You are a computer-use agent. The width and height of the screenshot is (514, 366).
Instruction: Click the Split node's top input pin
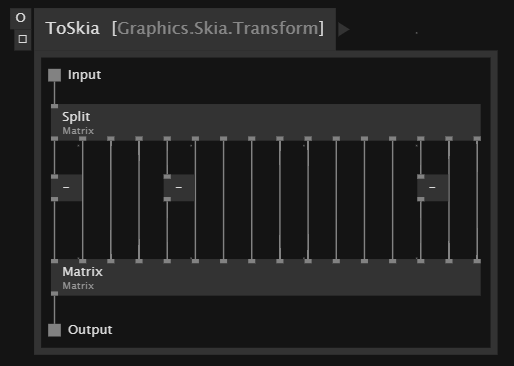(54, 106)
